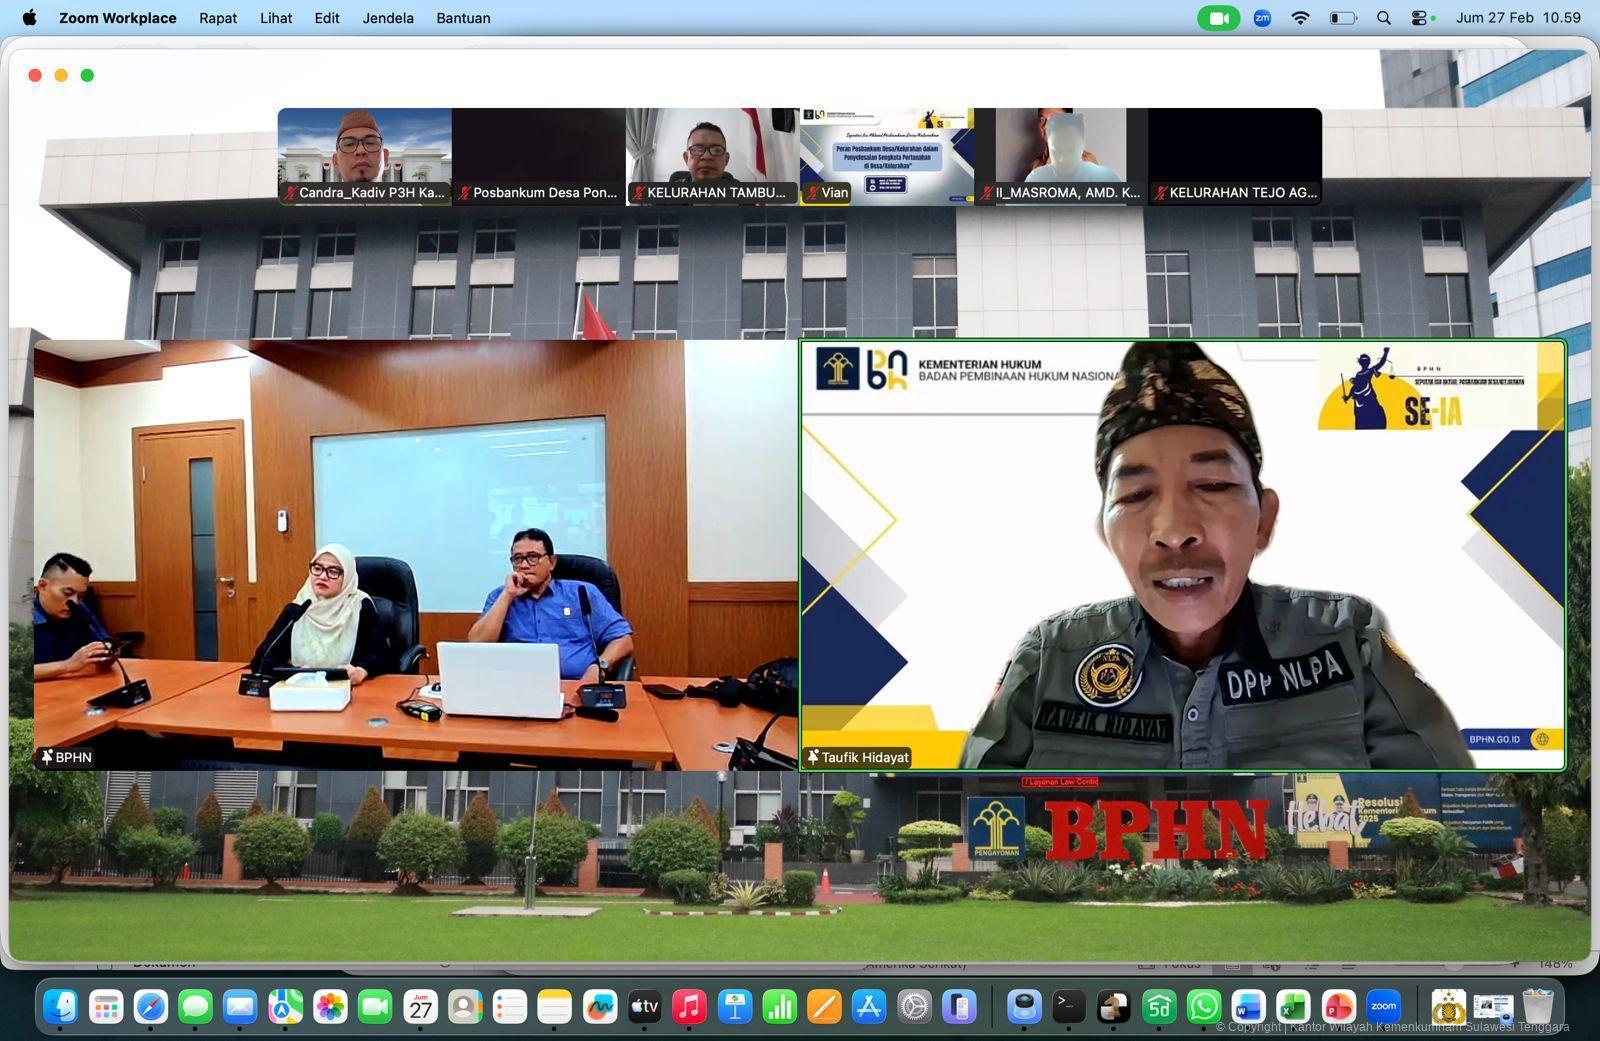Open Terminal from the Dock
The image size is (1600, 1041).
pyautogui.click(x=1068, y=1007)
